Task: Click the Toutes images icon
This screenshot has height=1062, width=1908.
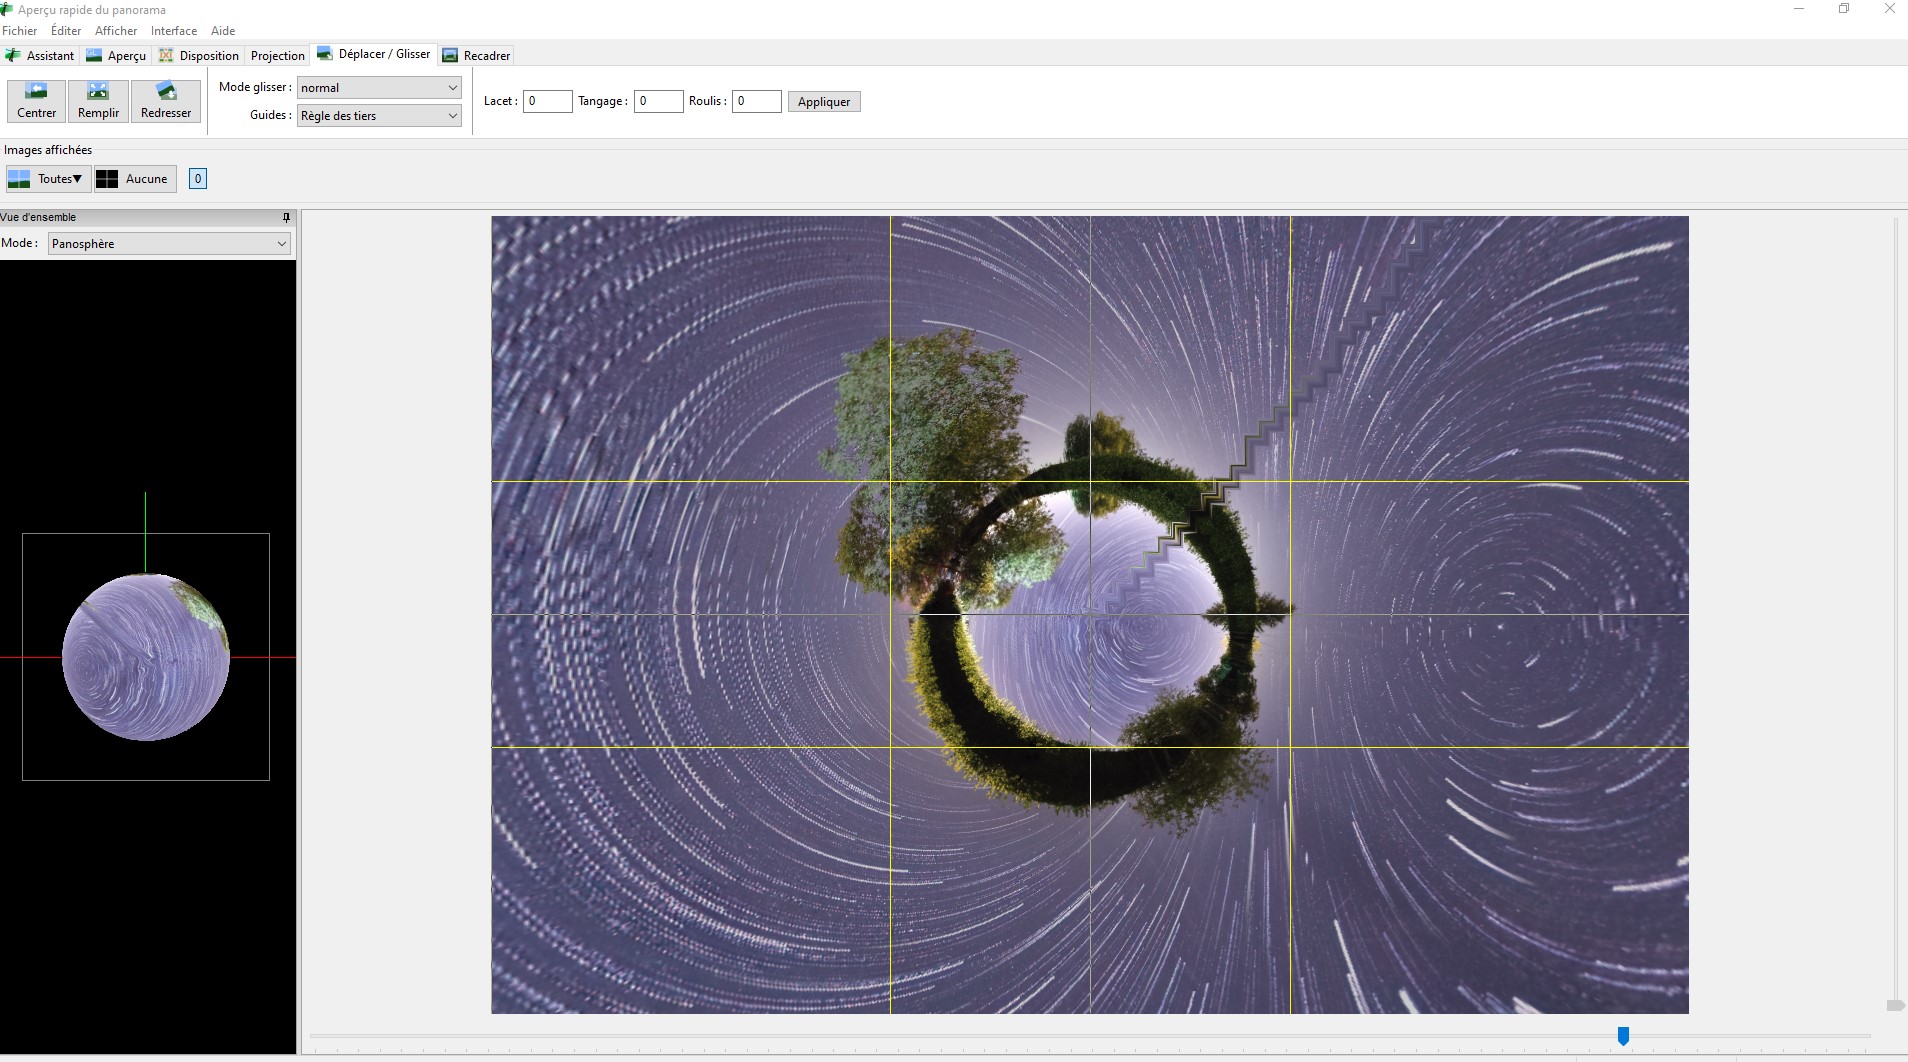Action: (x=19, y=179)
